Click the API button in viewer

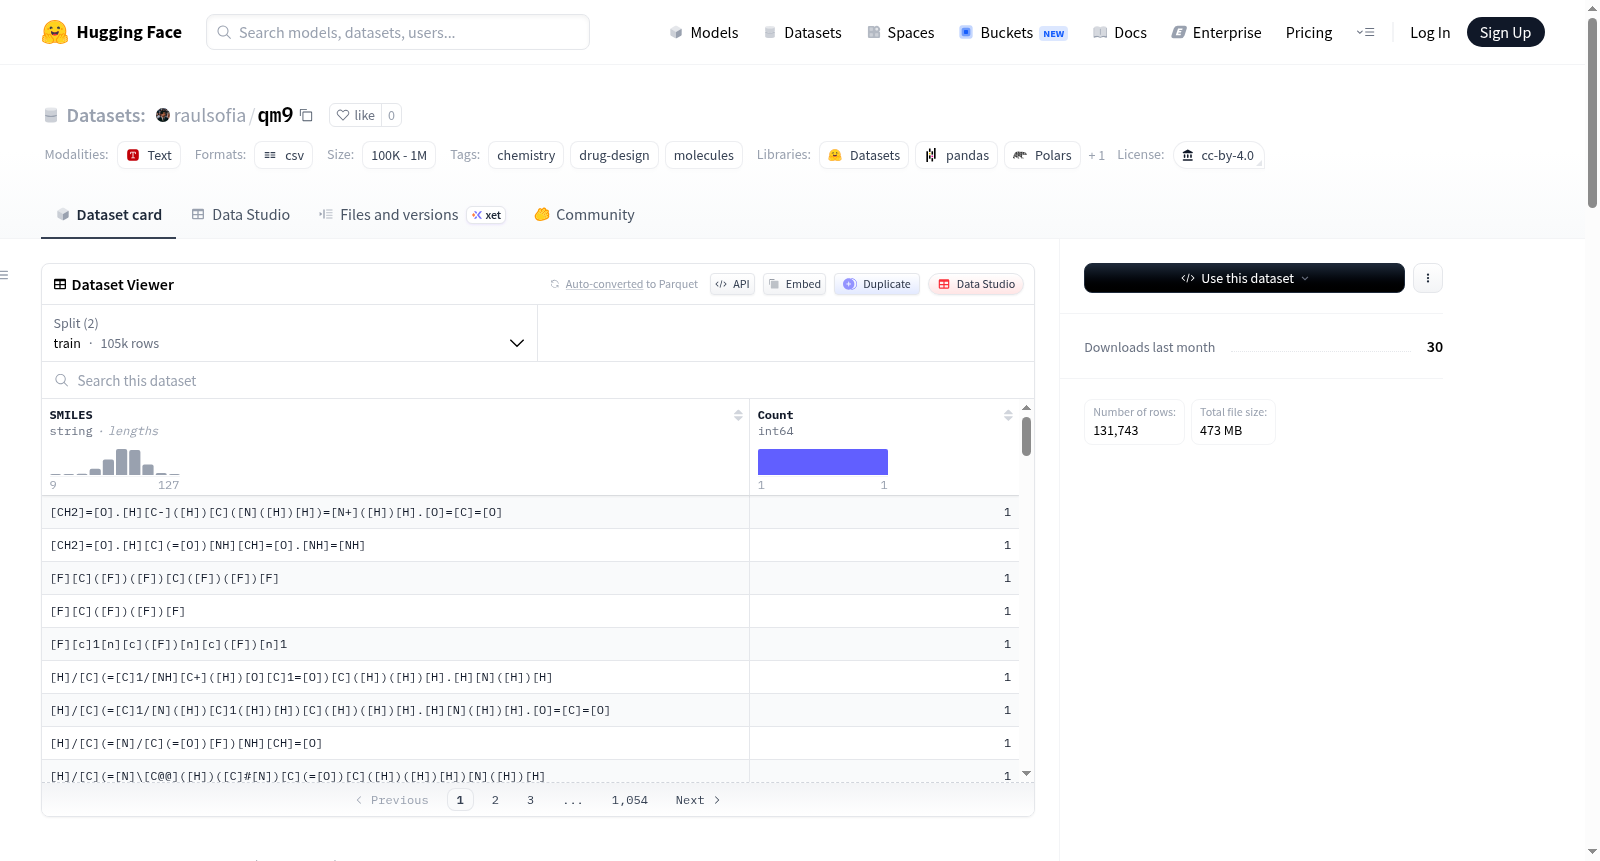pos(732,284)
